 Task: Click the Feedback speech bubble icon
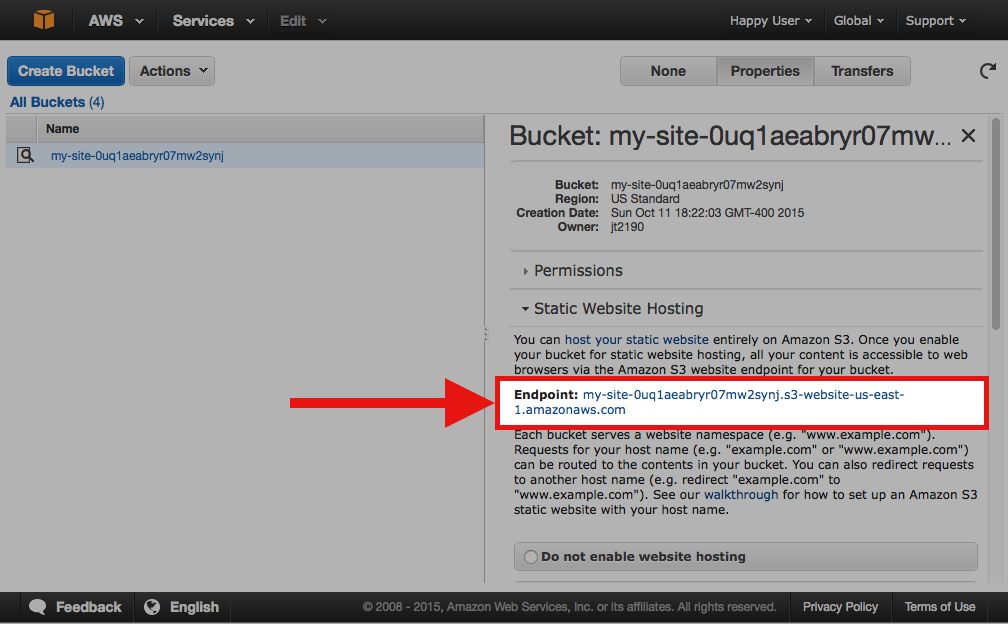(x=37, y=607)
